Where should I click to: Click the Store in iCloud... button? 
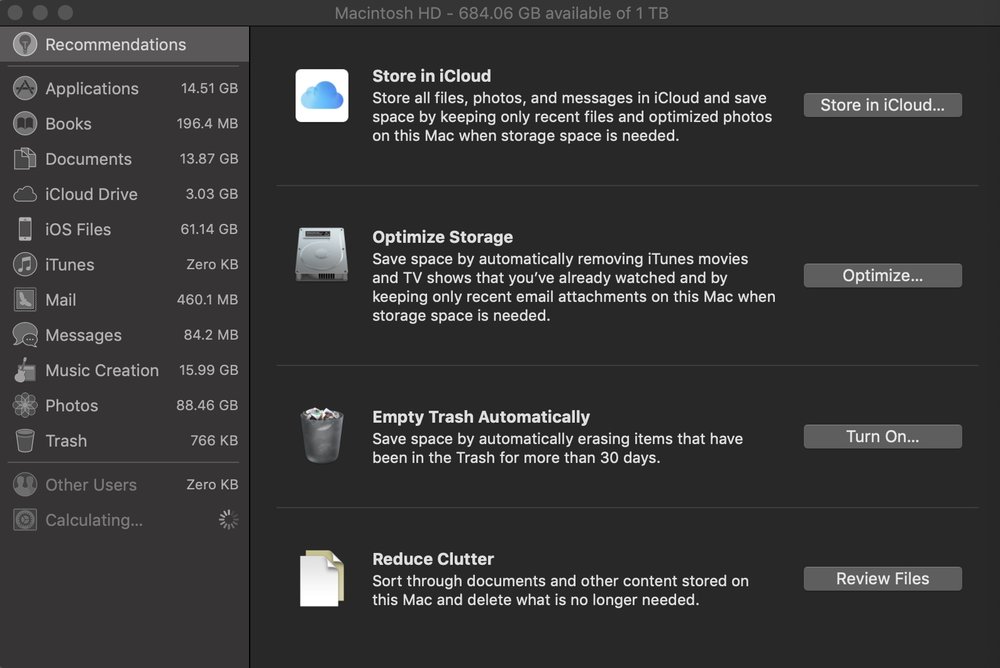click(x=883, y=105)
